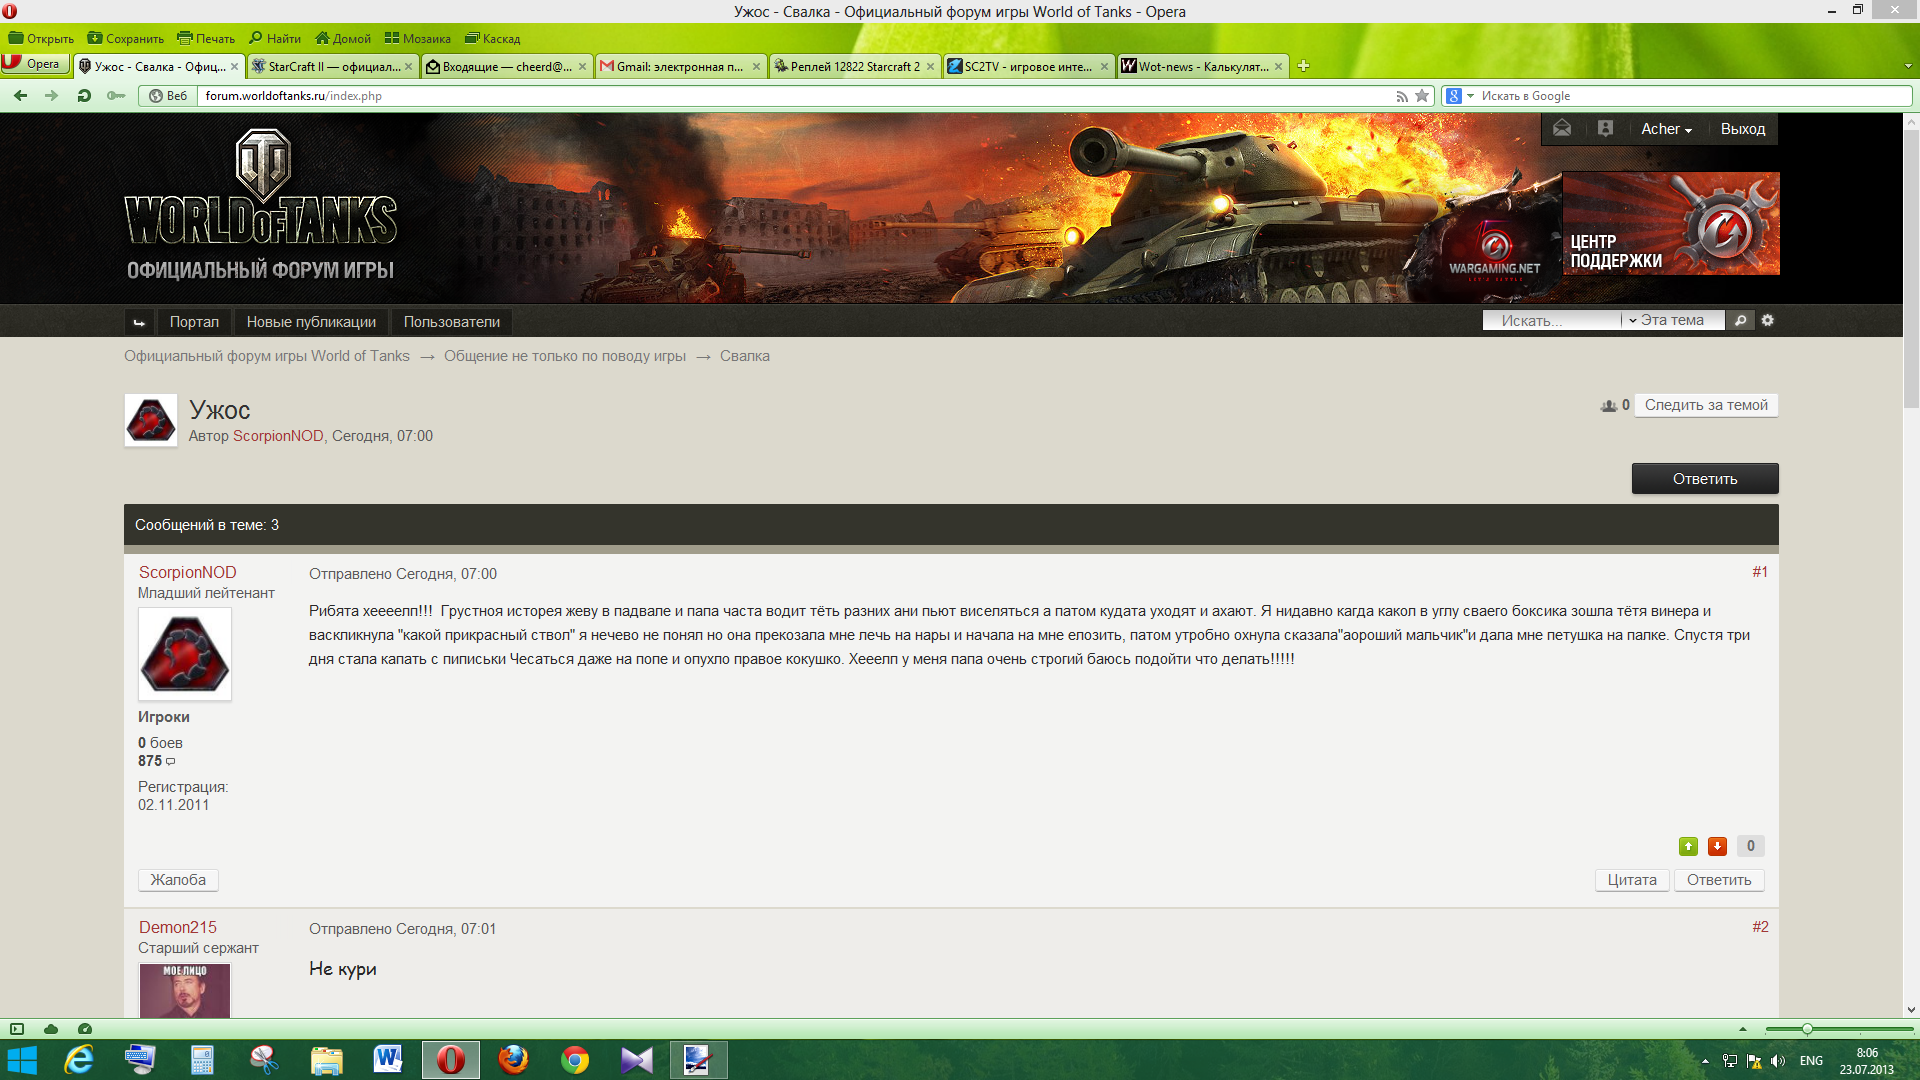Image resolution: width=1920 pixels, height=1080 pixels.
Task: Switch to the Wot-news tab
Action: tap(1203, 67)
